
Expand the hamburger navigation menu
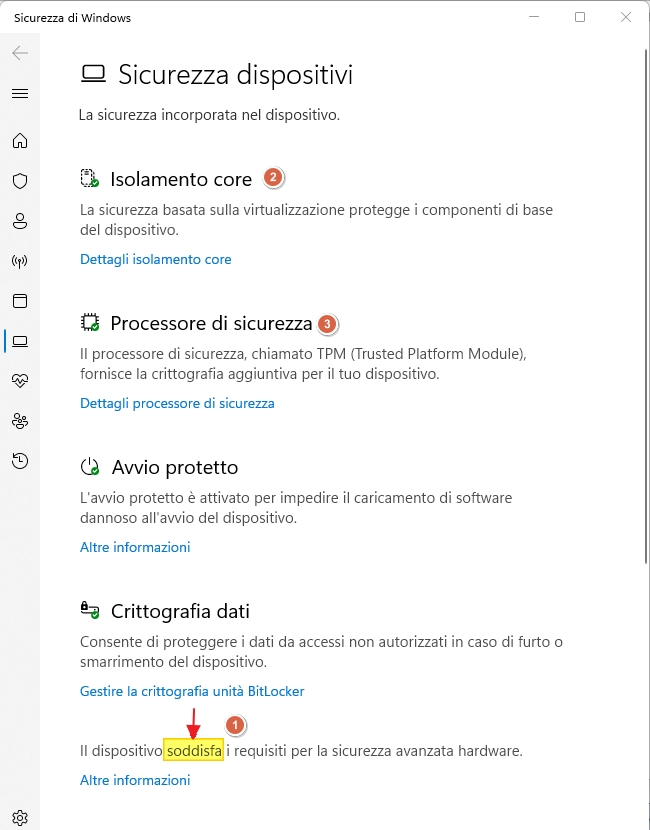coord(20,94)
